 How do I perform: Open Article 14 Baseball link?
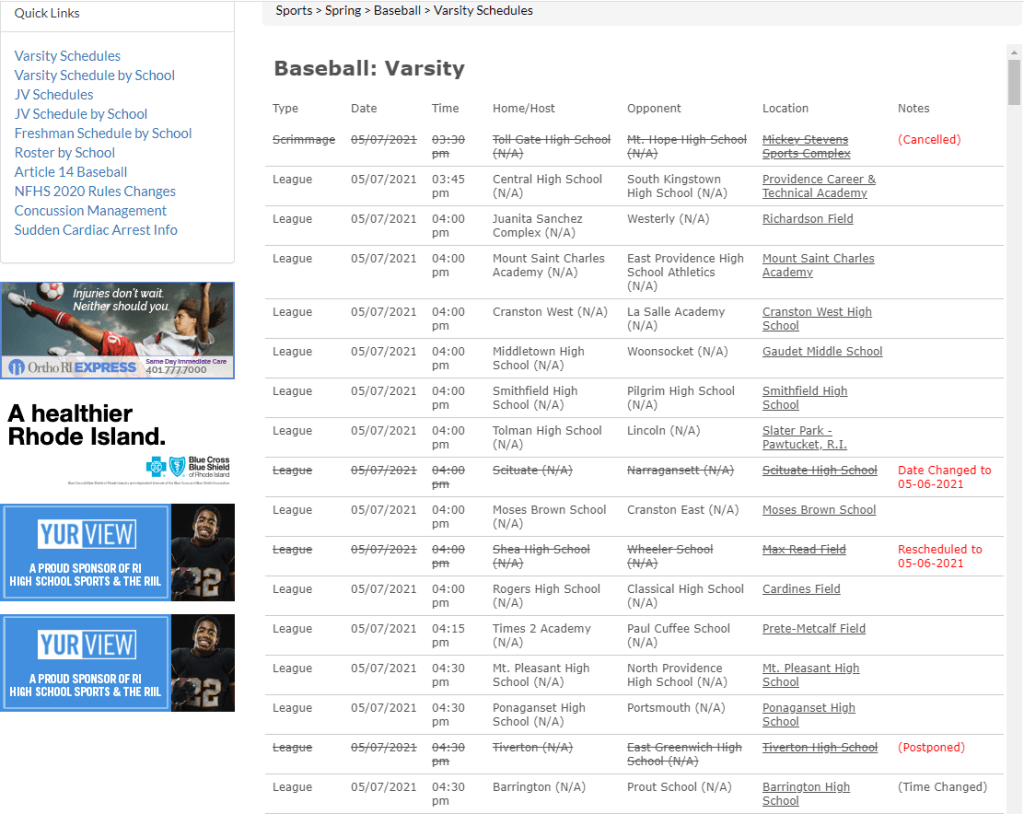point(70,172)
